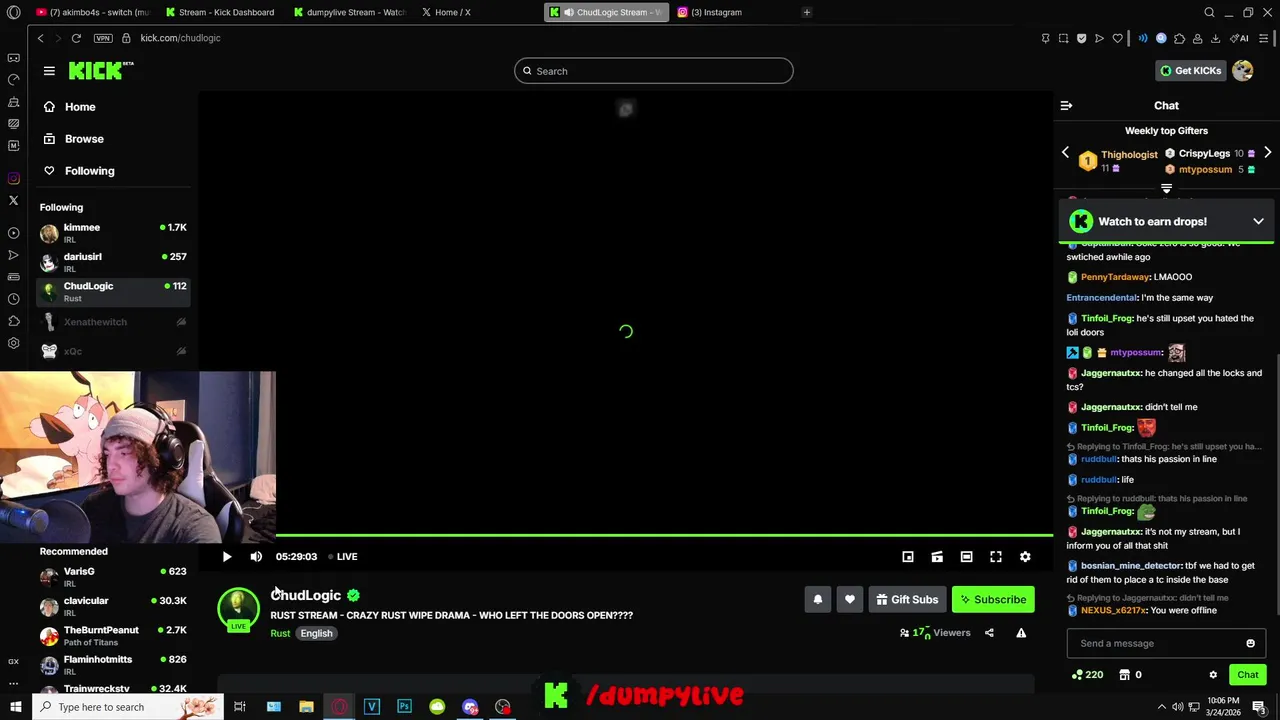Screen dimensions: 1280x720
Task: Open emoji picker in chat box
Action: coord(1250,643)
